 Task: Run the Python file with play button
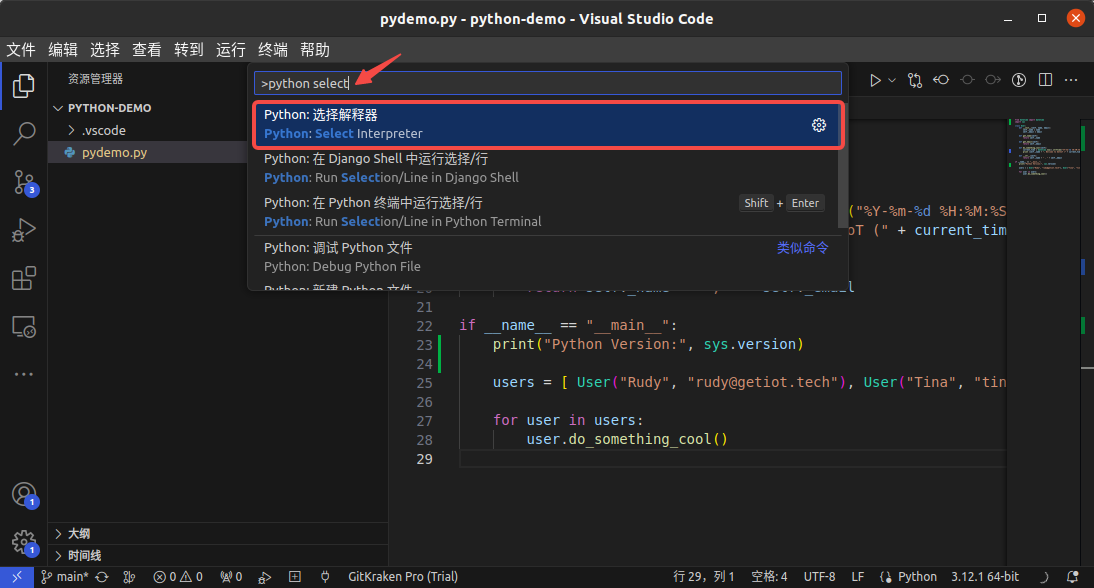click(x=875, y=80)
